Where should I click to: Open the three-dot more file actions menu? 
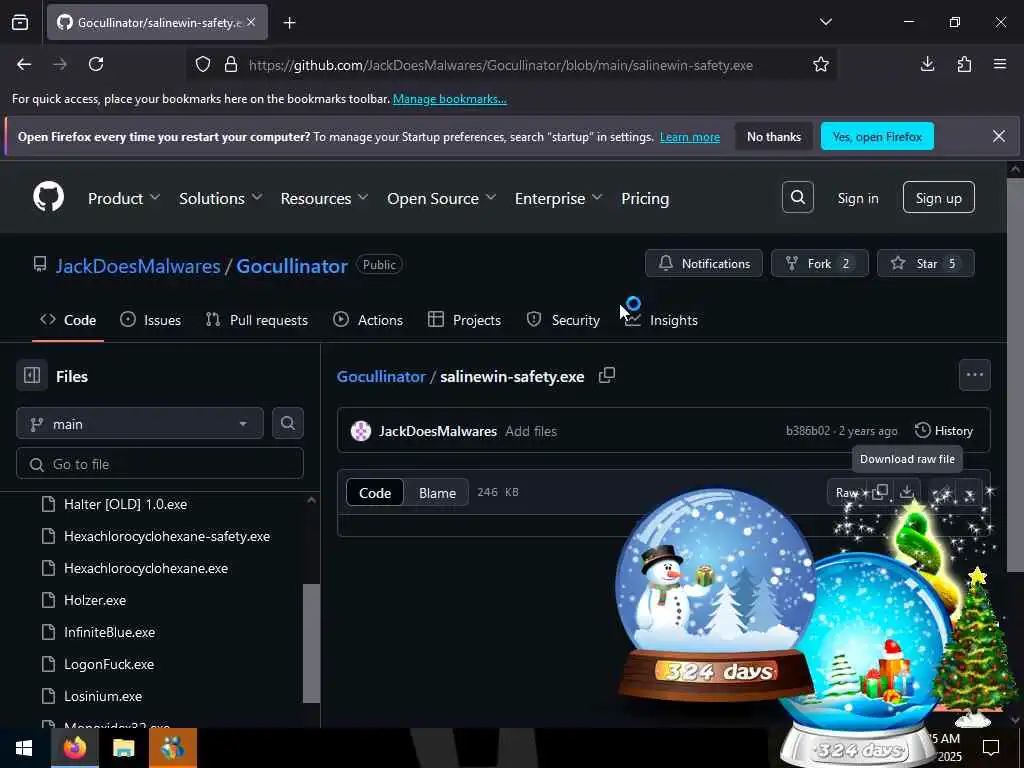pos(974,375)
